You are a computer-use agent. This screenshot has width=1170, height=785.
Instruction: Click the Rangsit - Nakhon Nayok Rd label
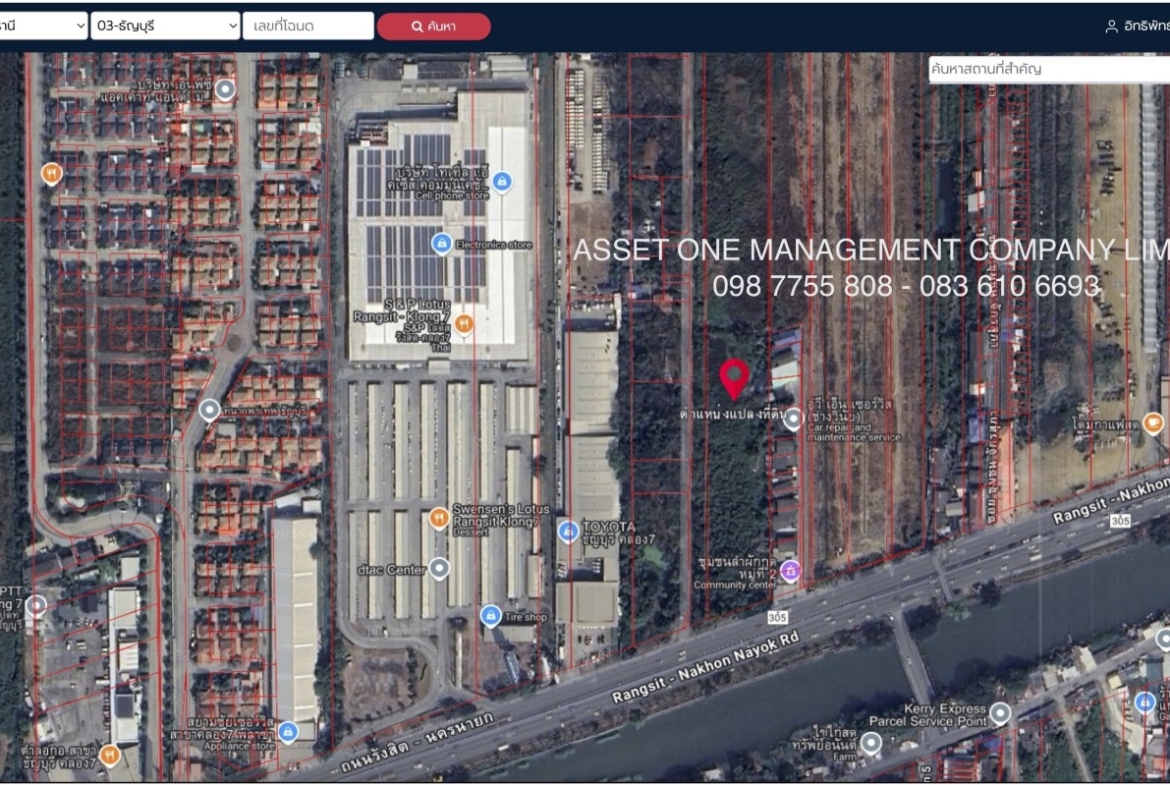pyautogui.click(x=706, y=668)
